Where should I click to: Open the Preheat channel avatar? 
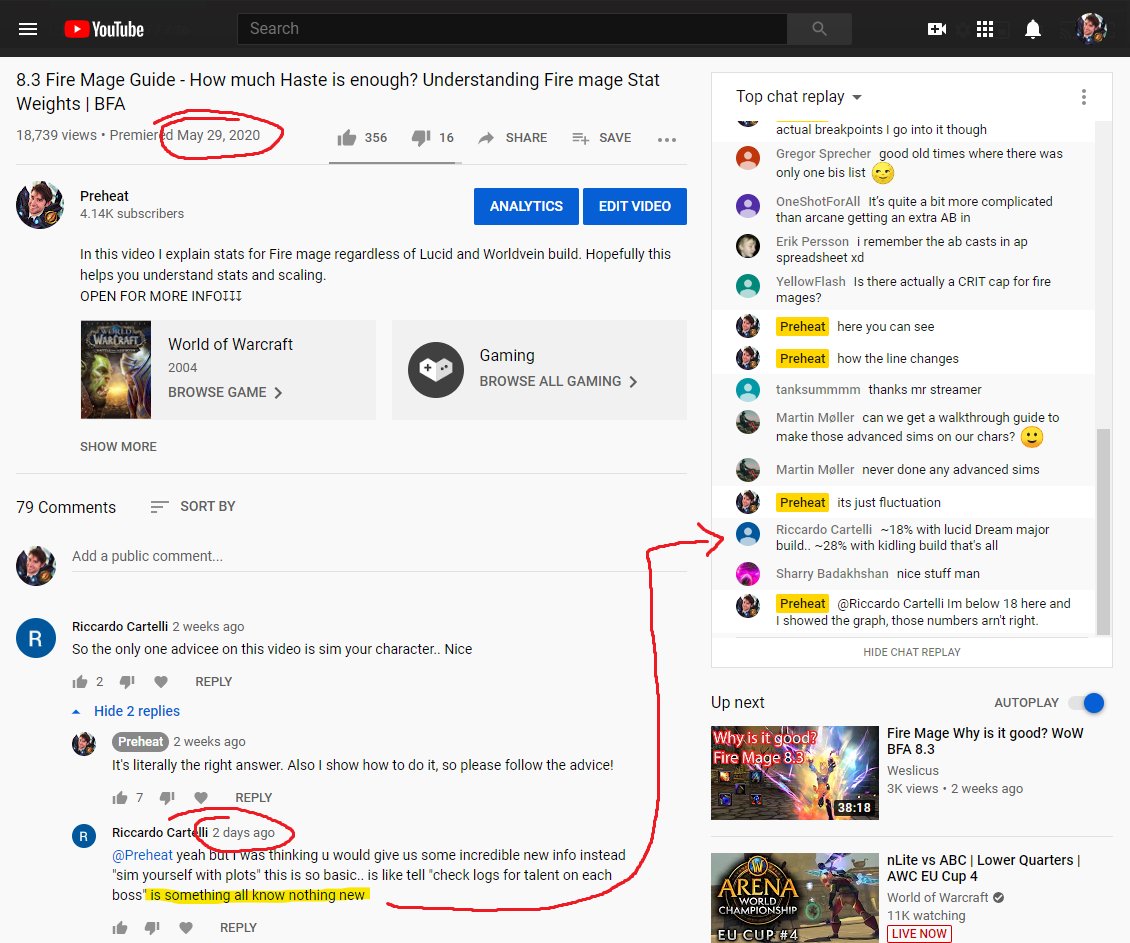pos(40,205)
